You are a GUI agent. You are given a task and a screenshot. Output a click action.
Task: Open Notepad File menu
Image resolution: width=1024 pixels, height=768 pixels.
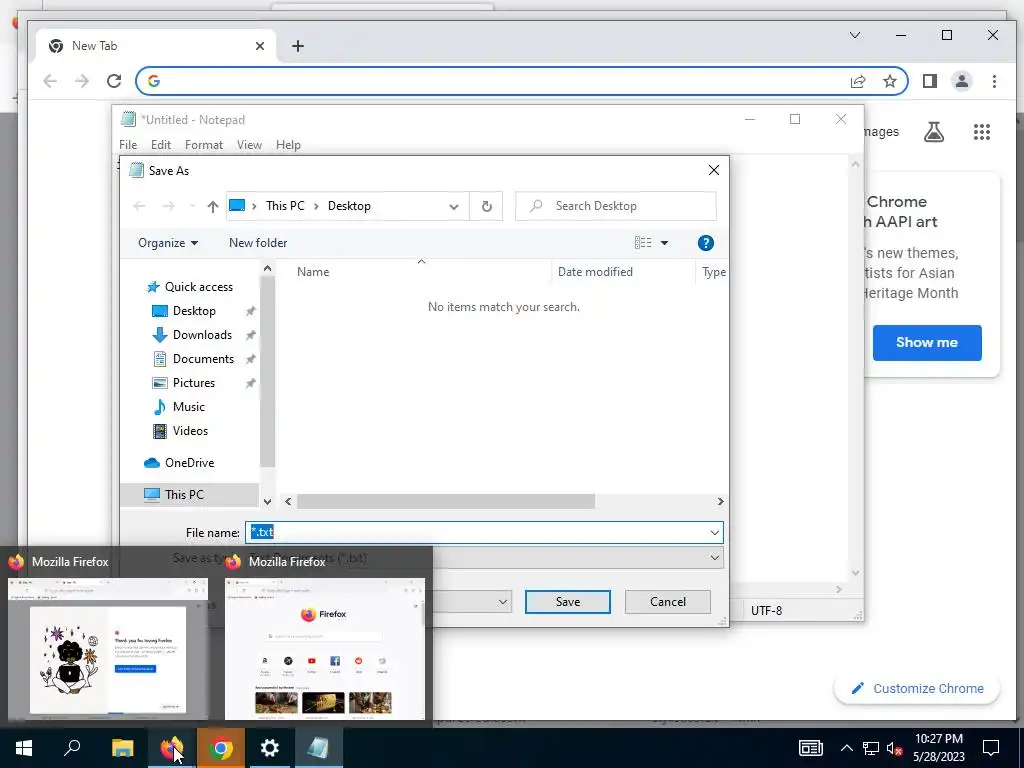tap(128, 145)
